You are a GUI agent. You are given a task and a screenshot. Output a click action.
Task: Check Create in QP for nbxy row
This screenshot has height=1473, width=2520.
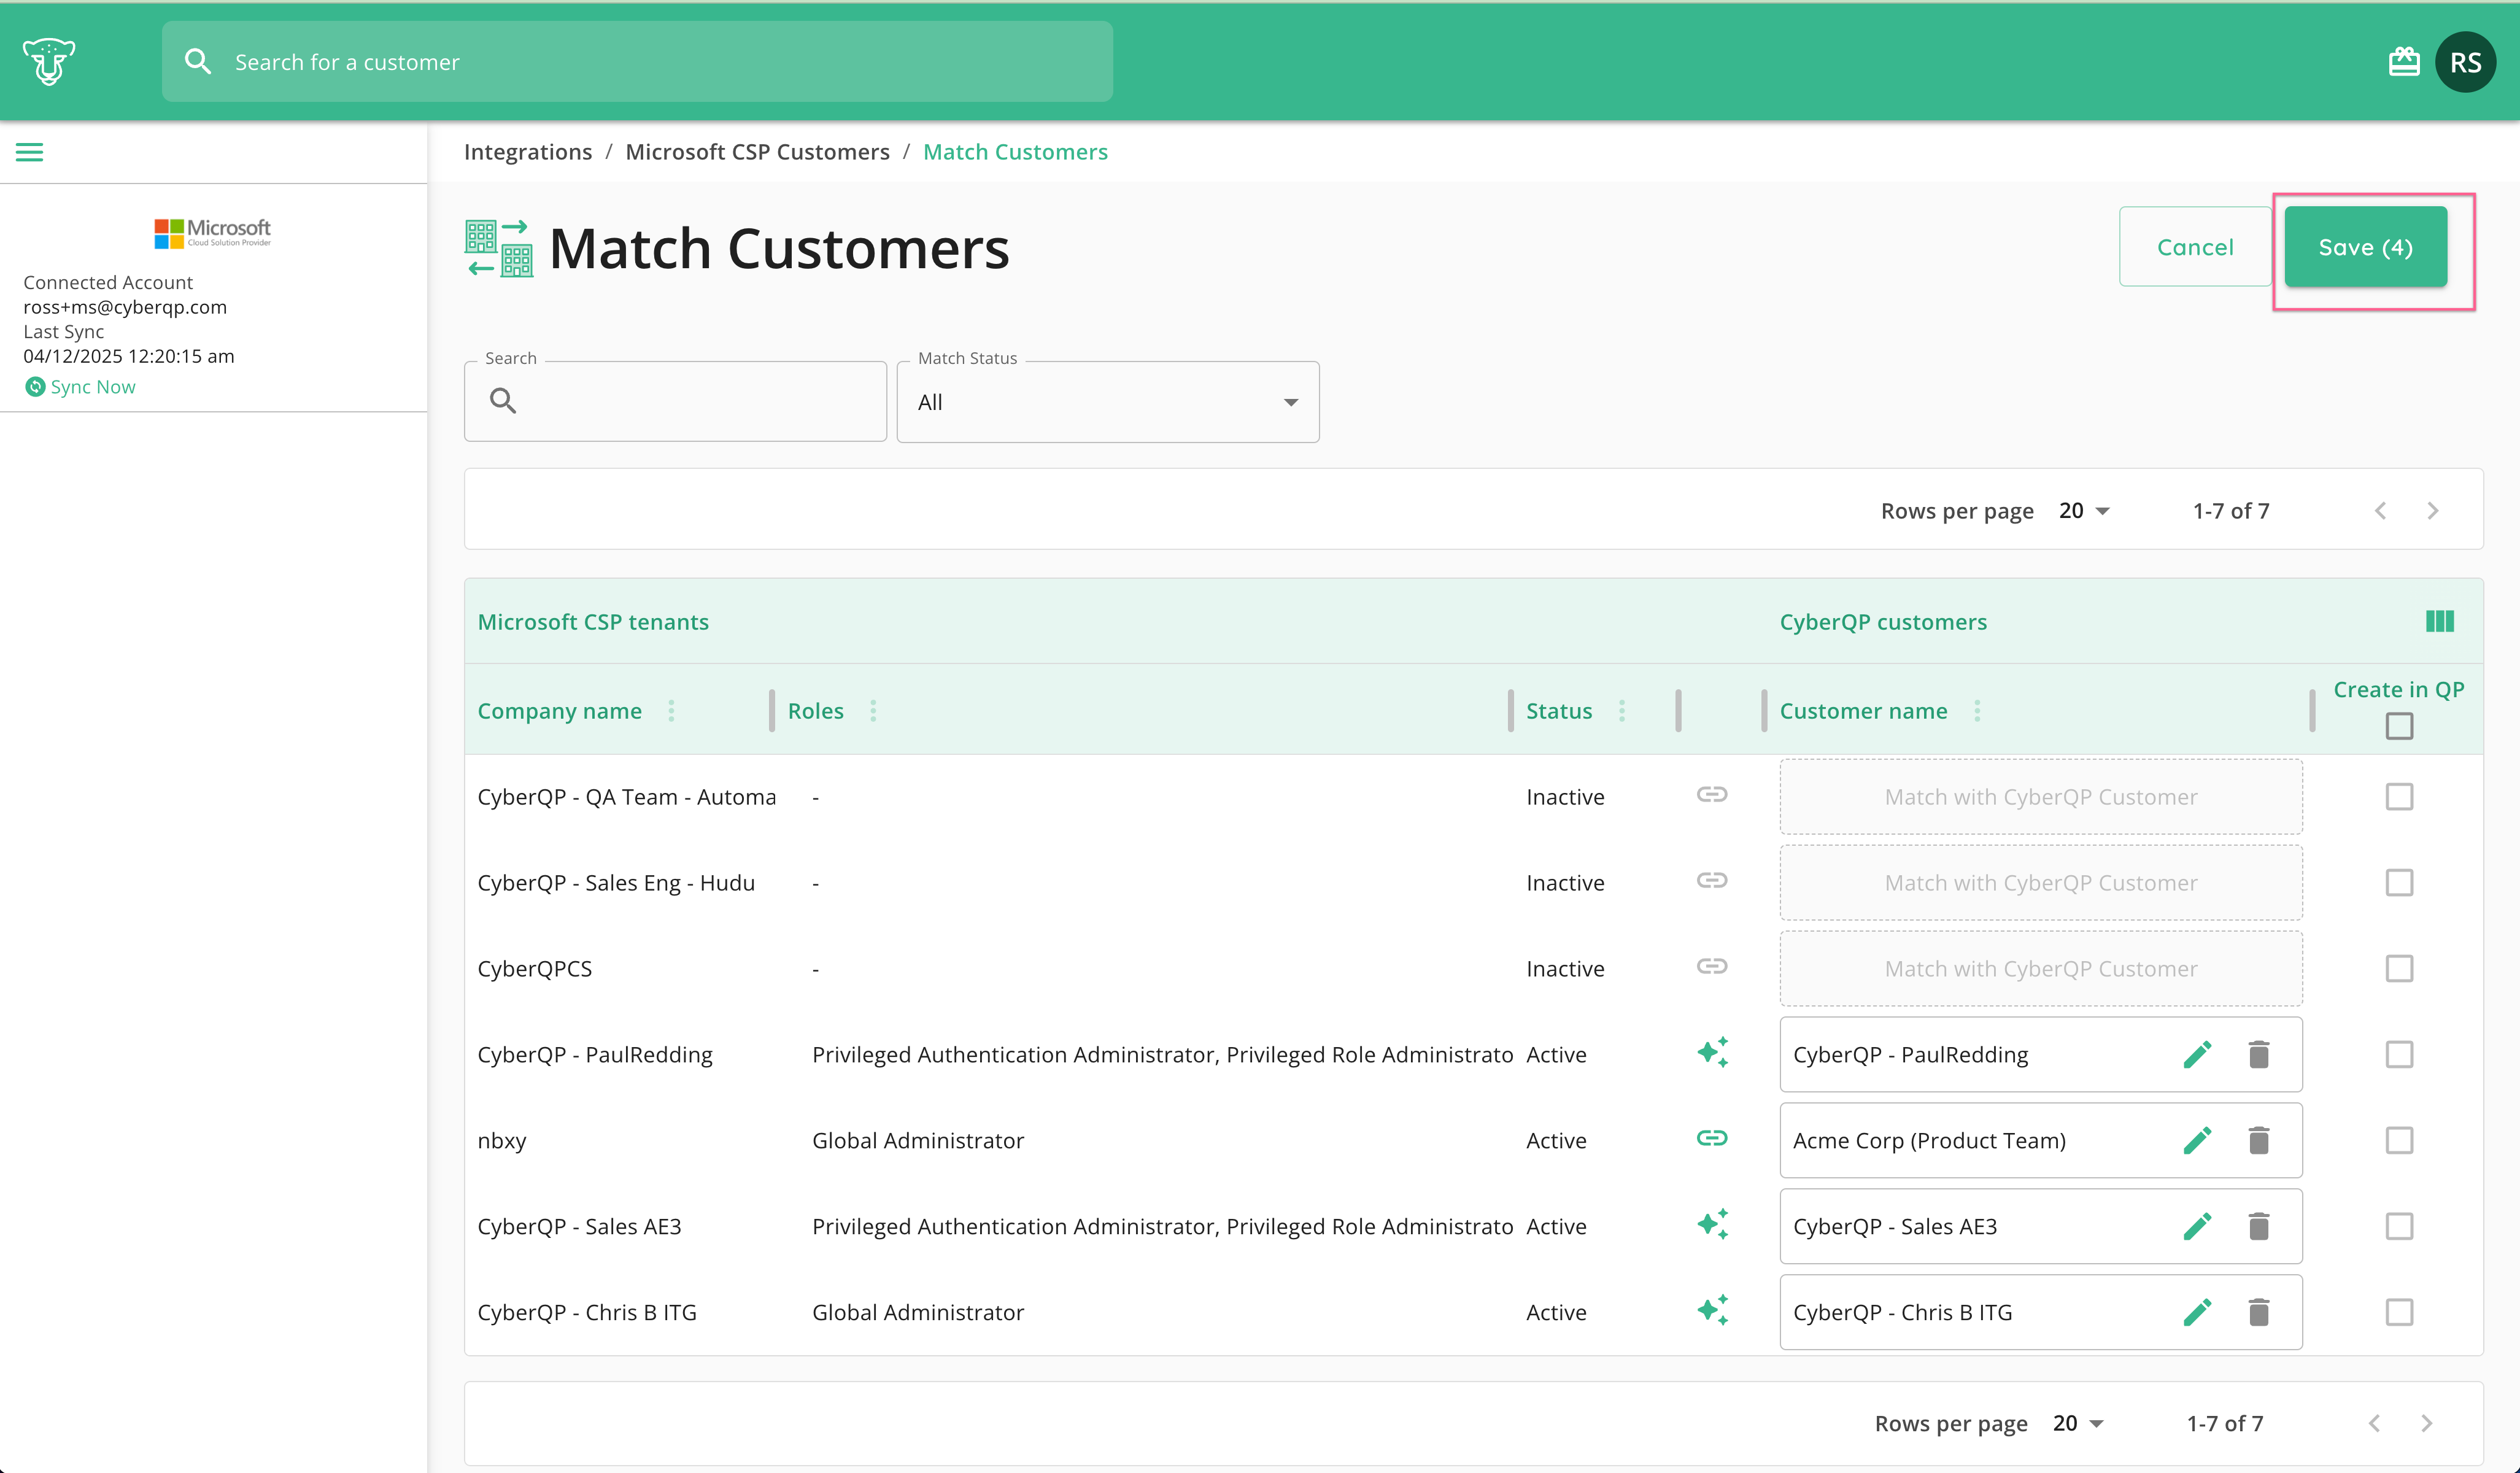coord(2399,1141)
